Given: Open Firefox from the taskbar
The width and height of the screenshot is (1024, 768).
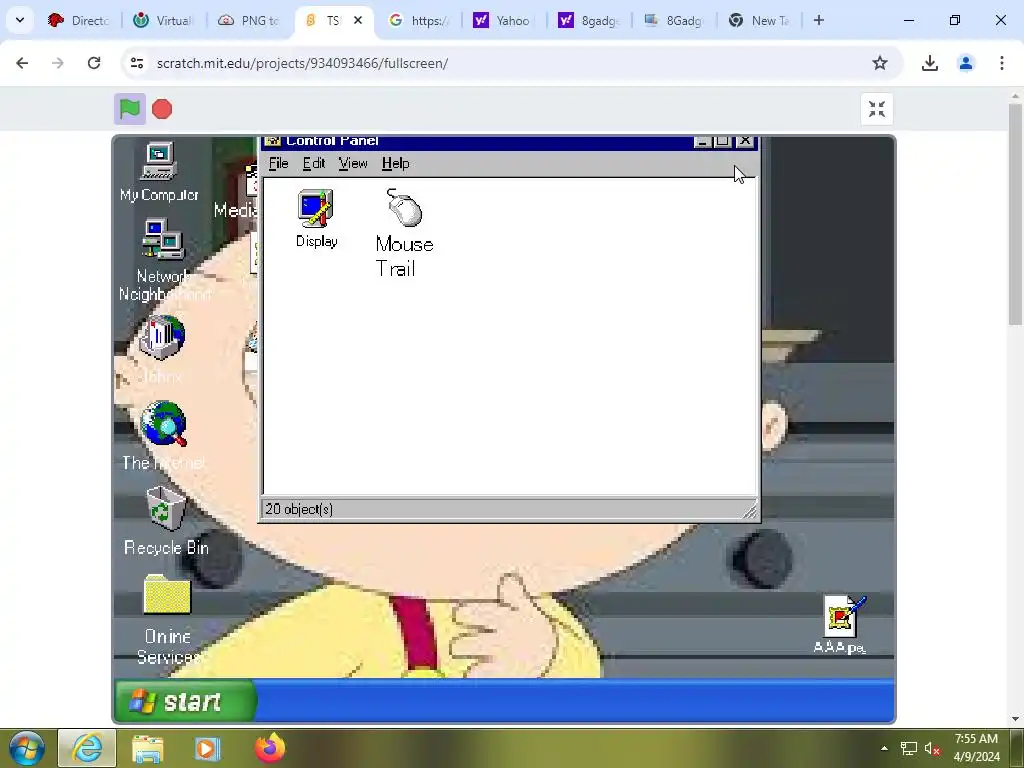Looking at the screenshot, I should 270,748.
